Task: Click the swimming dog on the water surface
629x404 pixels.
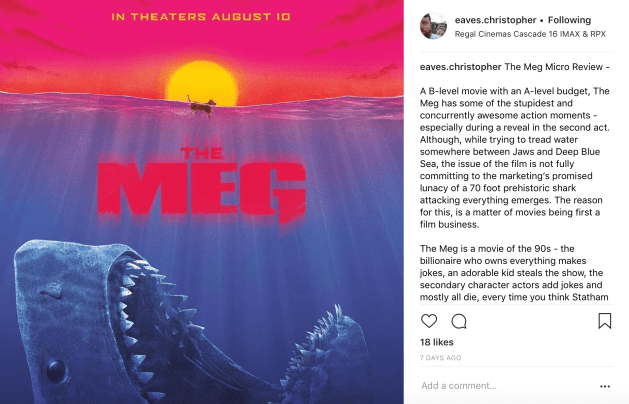Action: coord(199,102)
